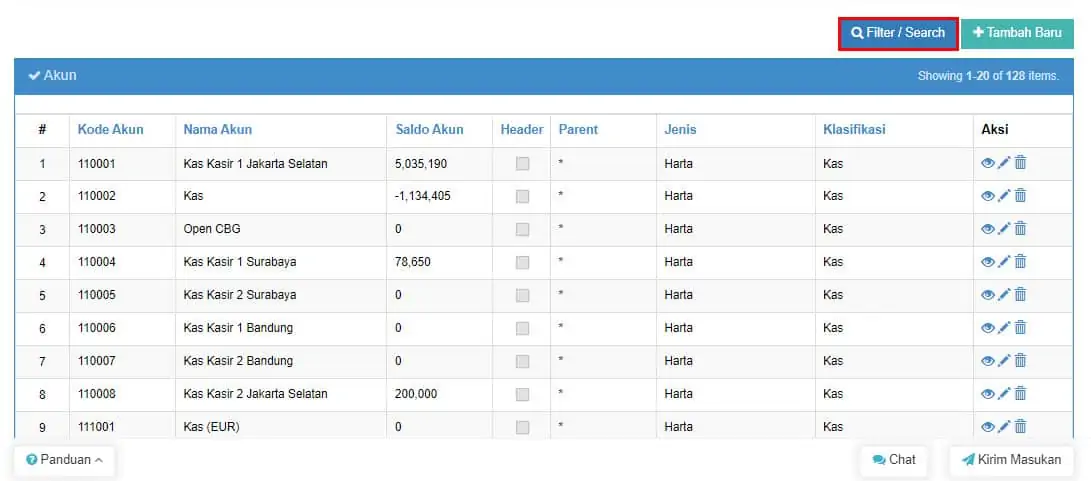The width and height of the screenshot is (1091, 481).
Task: View details of Kas Kasir 1 Jakarta Selatan
Action: (x=987, y=163)
